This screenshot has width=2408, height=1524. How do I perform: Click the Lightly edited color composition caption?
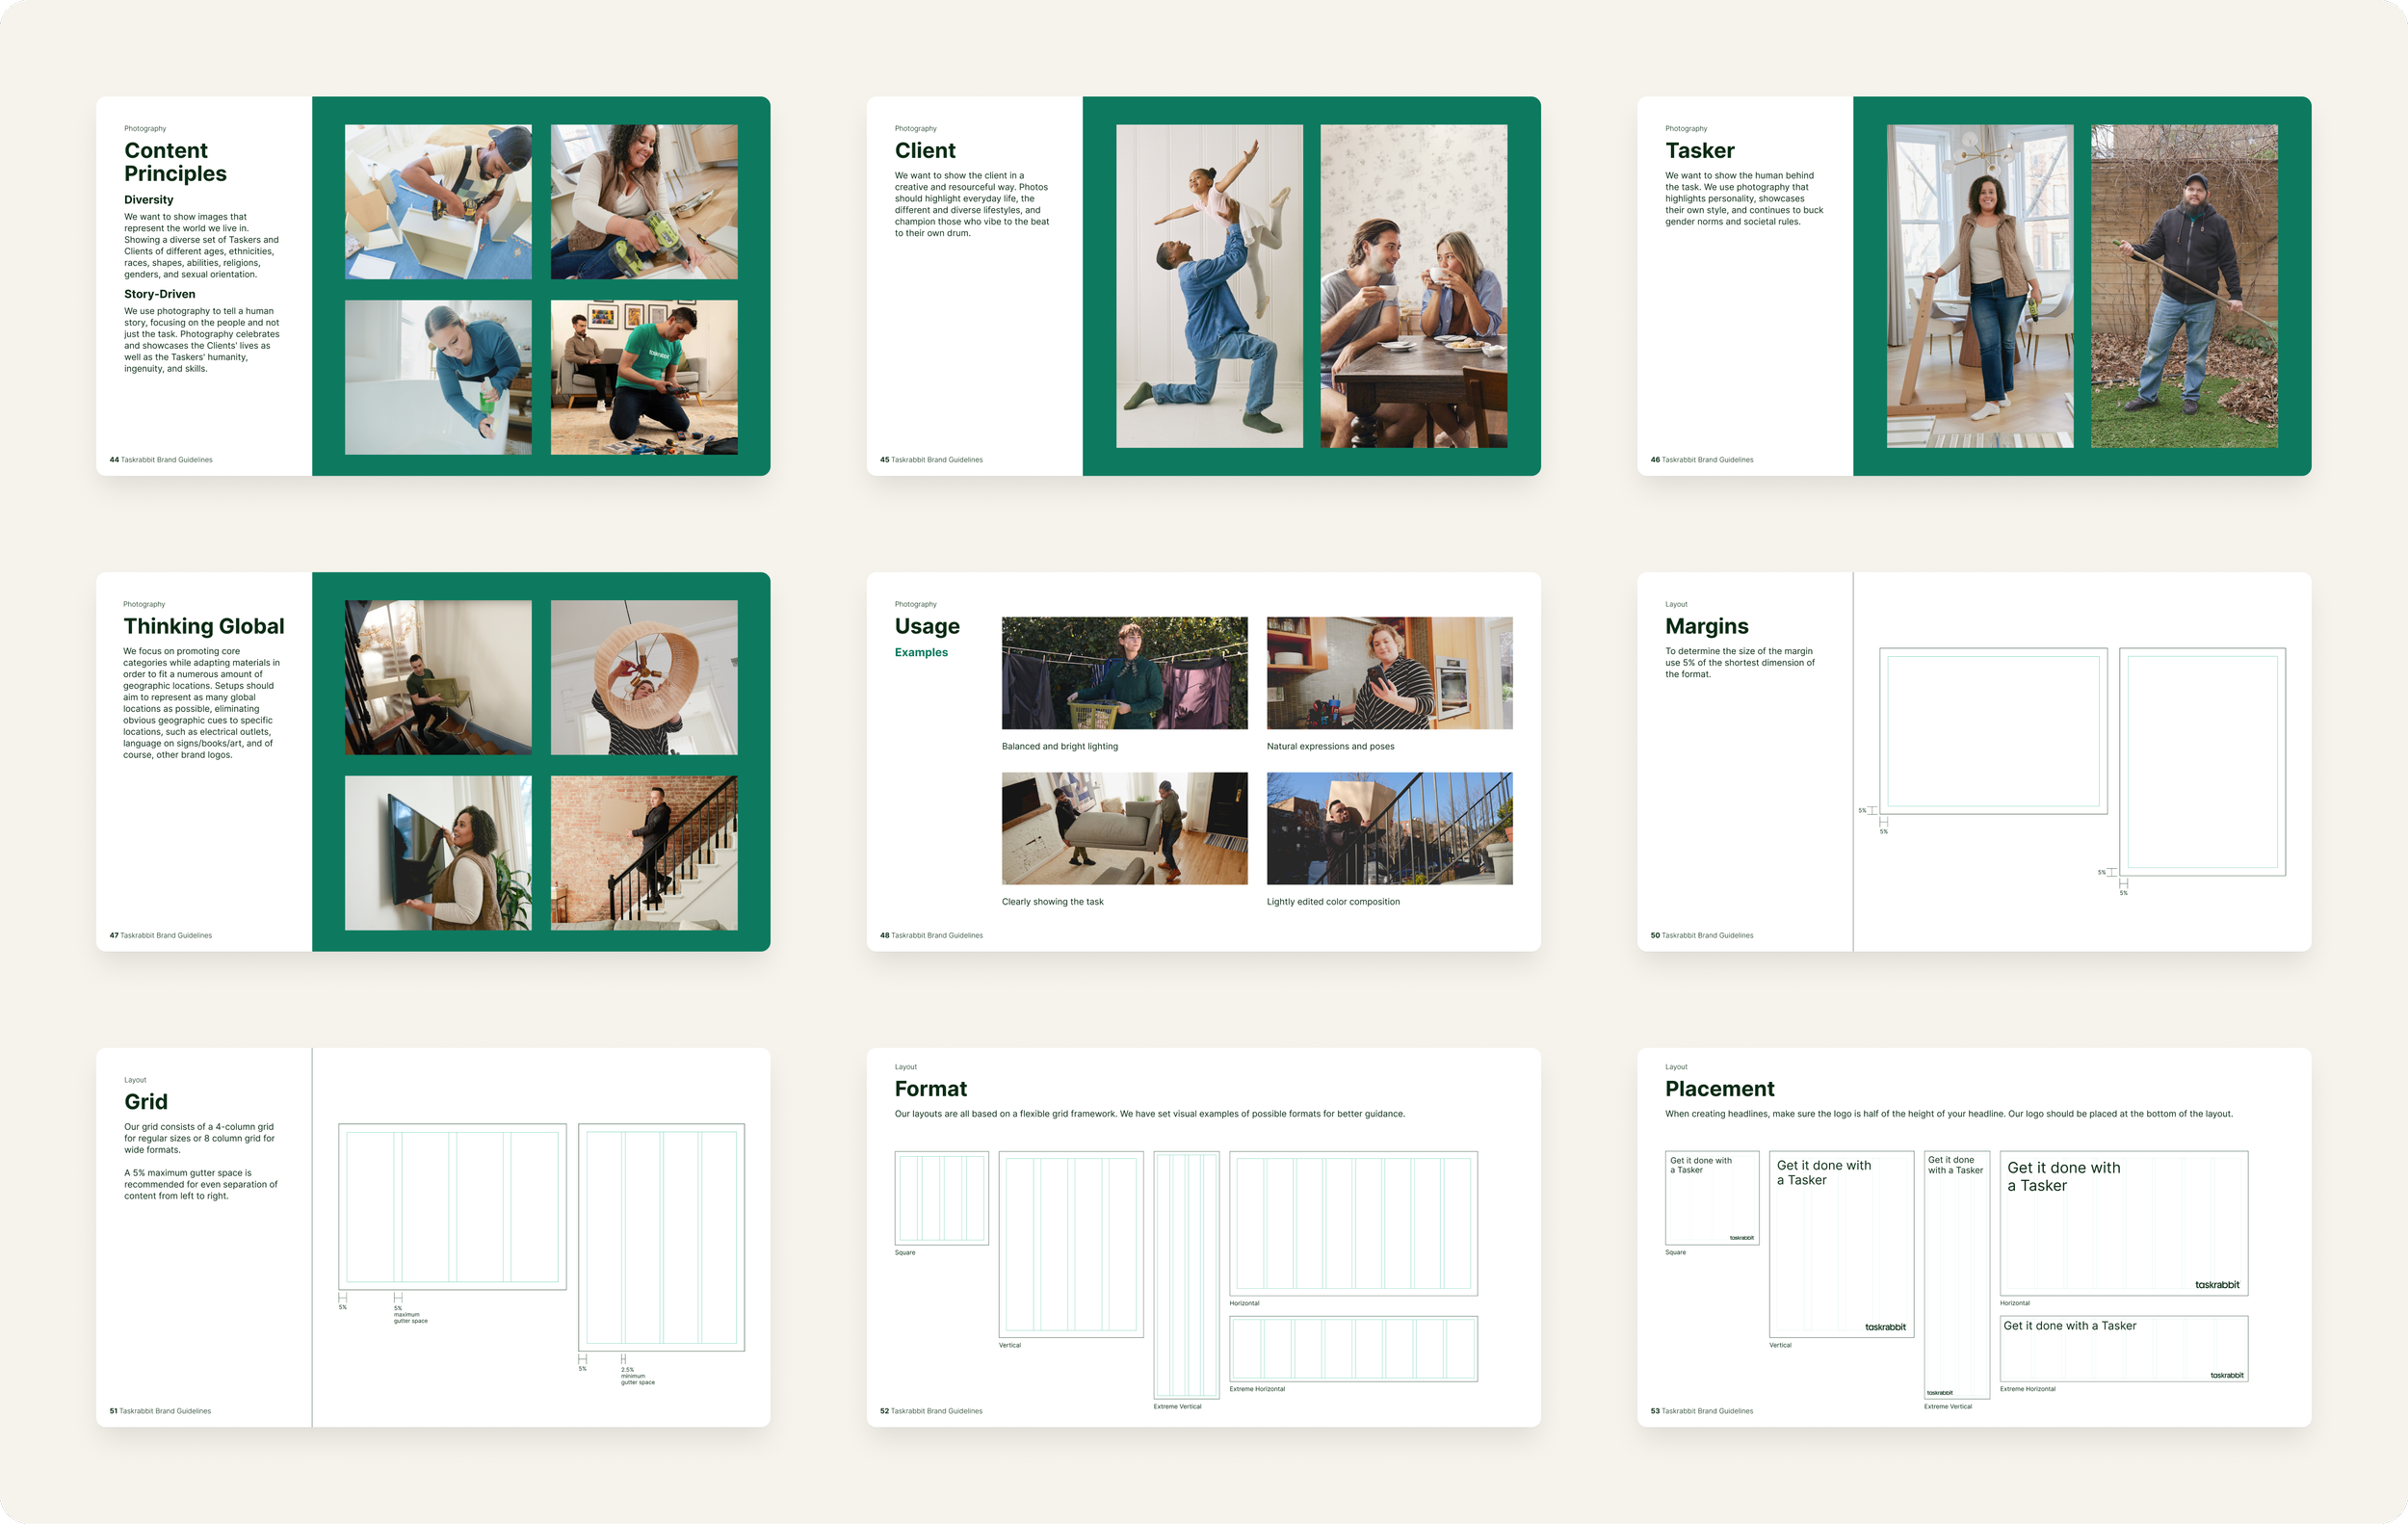coord(1333,902)
